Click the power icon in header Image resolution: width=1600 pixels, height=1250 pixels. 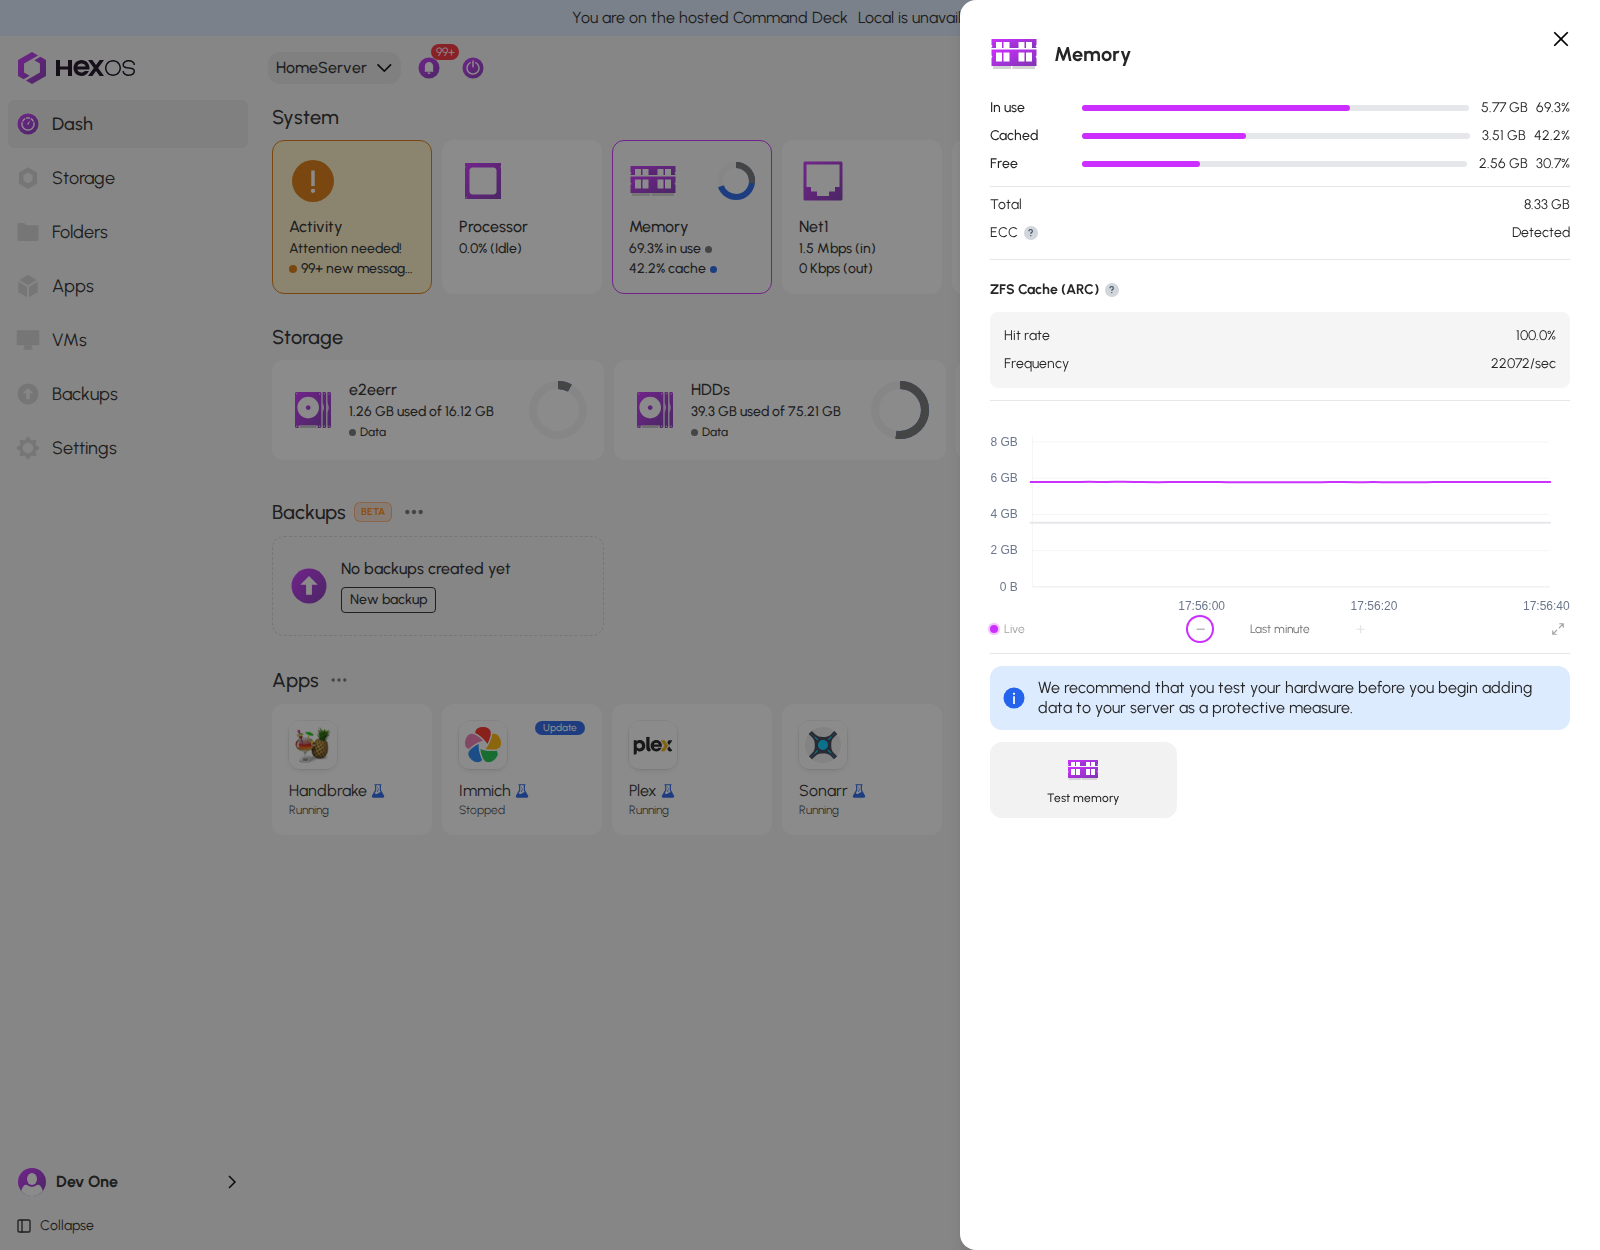click(x=473, y=68)
